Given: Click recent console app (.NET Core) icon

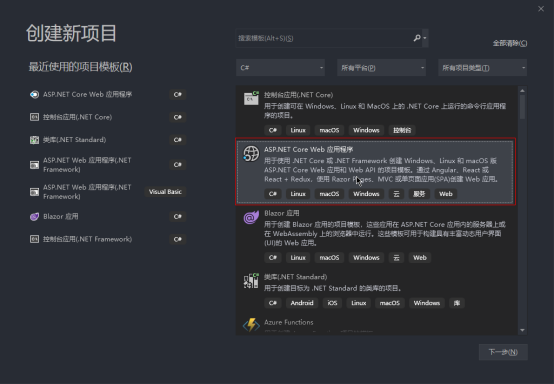Looking at the screenshot, I should coord(34,117).
